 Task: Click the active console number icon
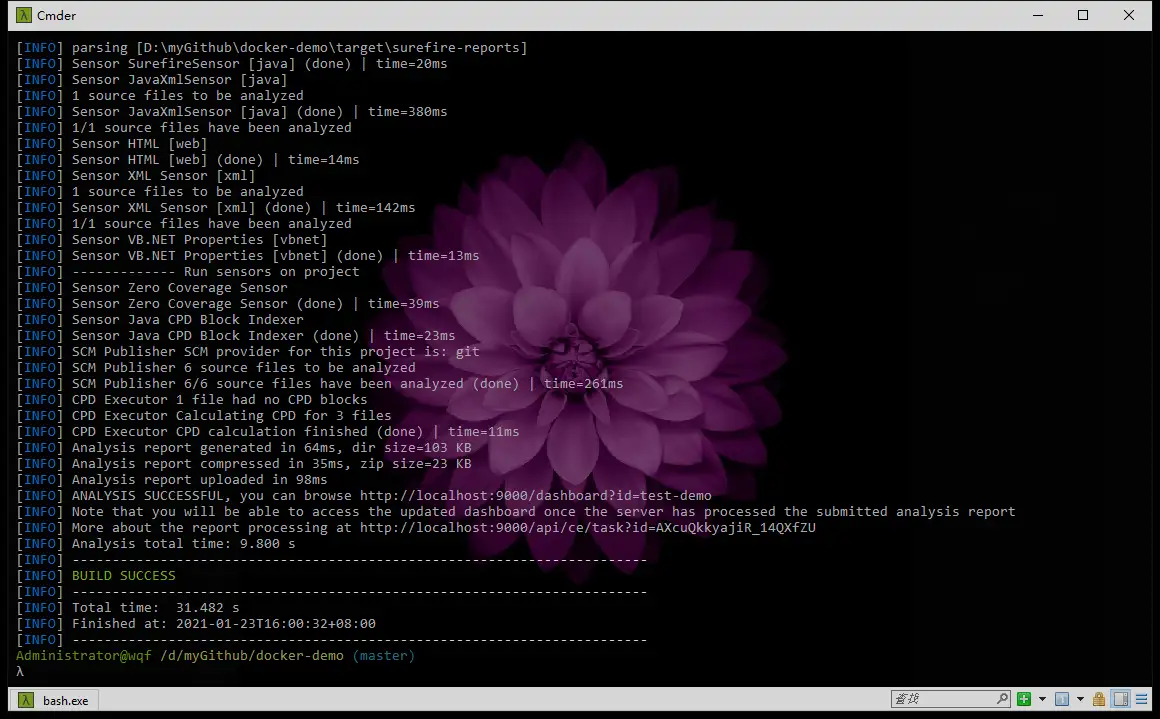tap(1062, 699)
